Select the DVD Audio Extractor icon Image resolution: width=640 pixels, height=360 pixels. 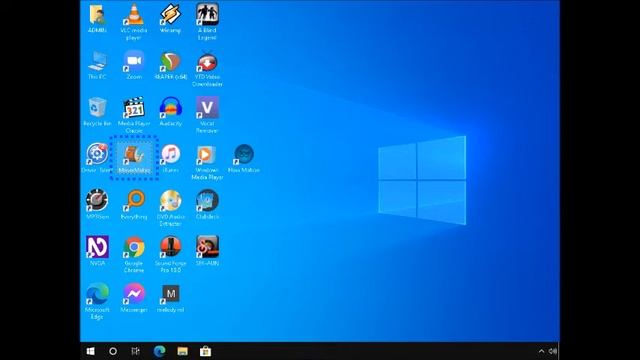coord(171,201)
